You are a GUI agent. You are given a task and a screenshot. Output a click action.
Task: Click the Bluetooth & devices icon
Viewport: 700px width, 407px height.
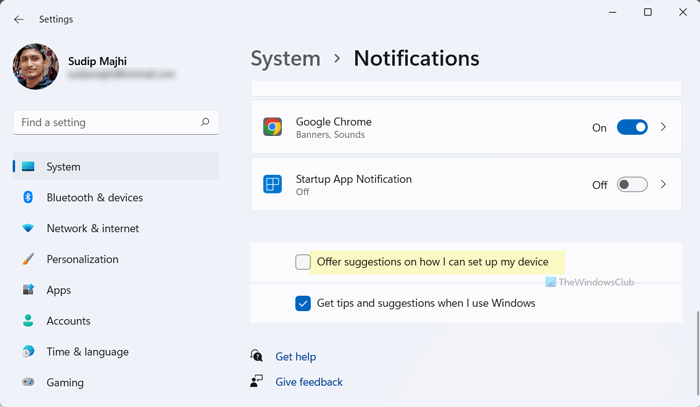pos(28,198)
